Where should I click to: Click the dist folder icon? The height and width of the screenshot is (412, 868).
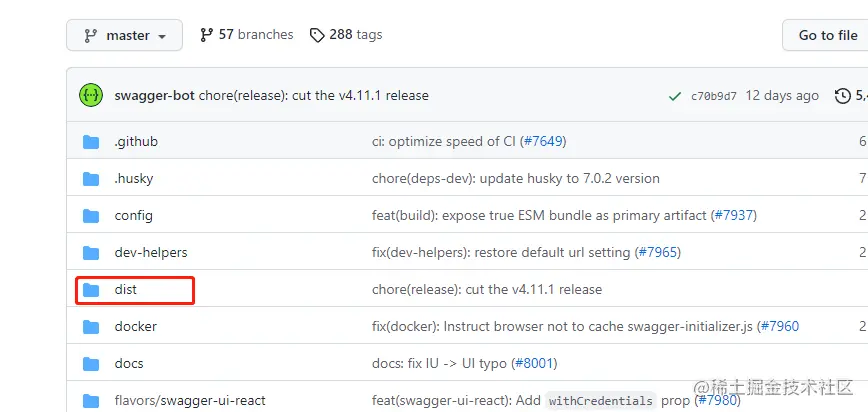(91, 290)
